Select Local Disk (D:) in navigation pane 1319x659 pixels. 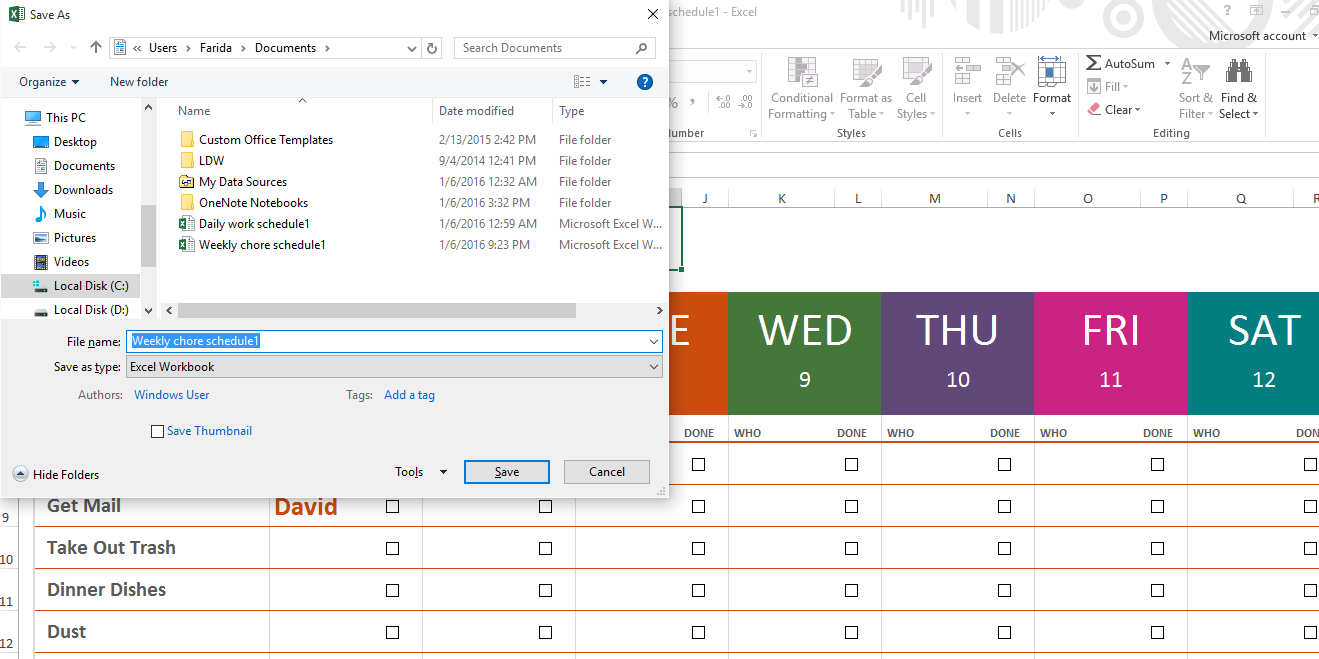[x=91, y=310]
